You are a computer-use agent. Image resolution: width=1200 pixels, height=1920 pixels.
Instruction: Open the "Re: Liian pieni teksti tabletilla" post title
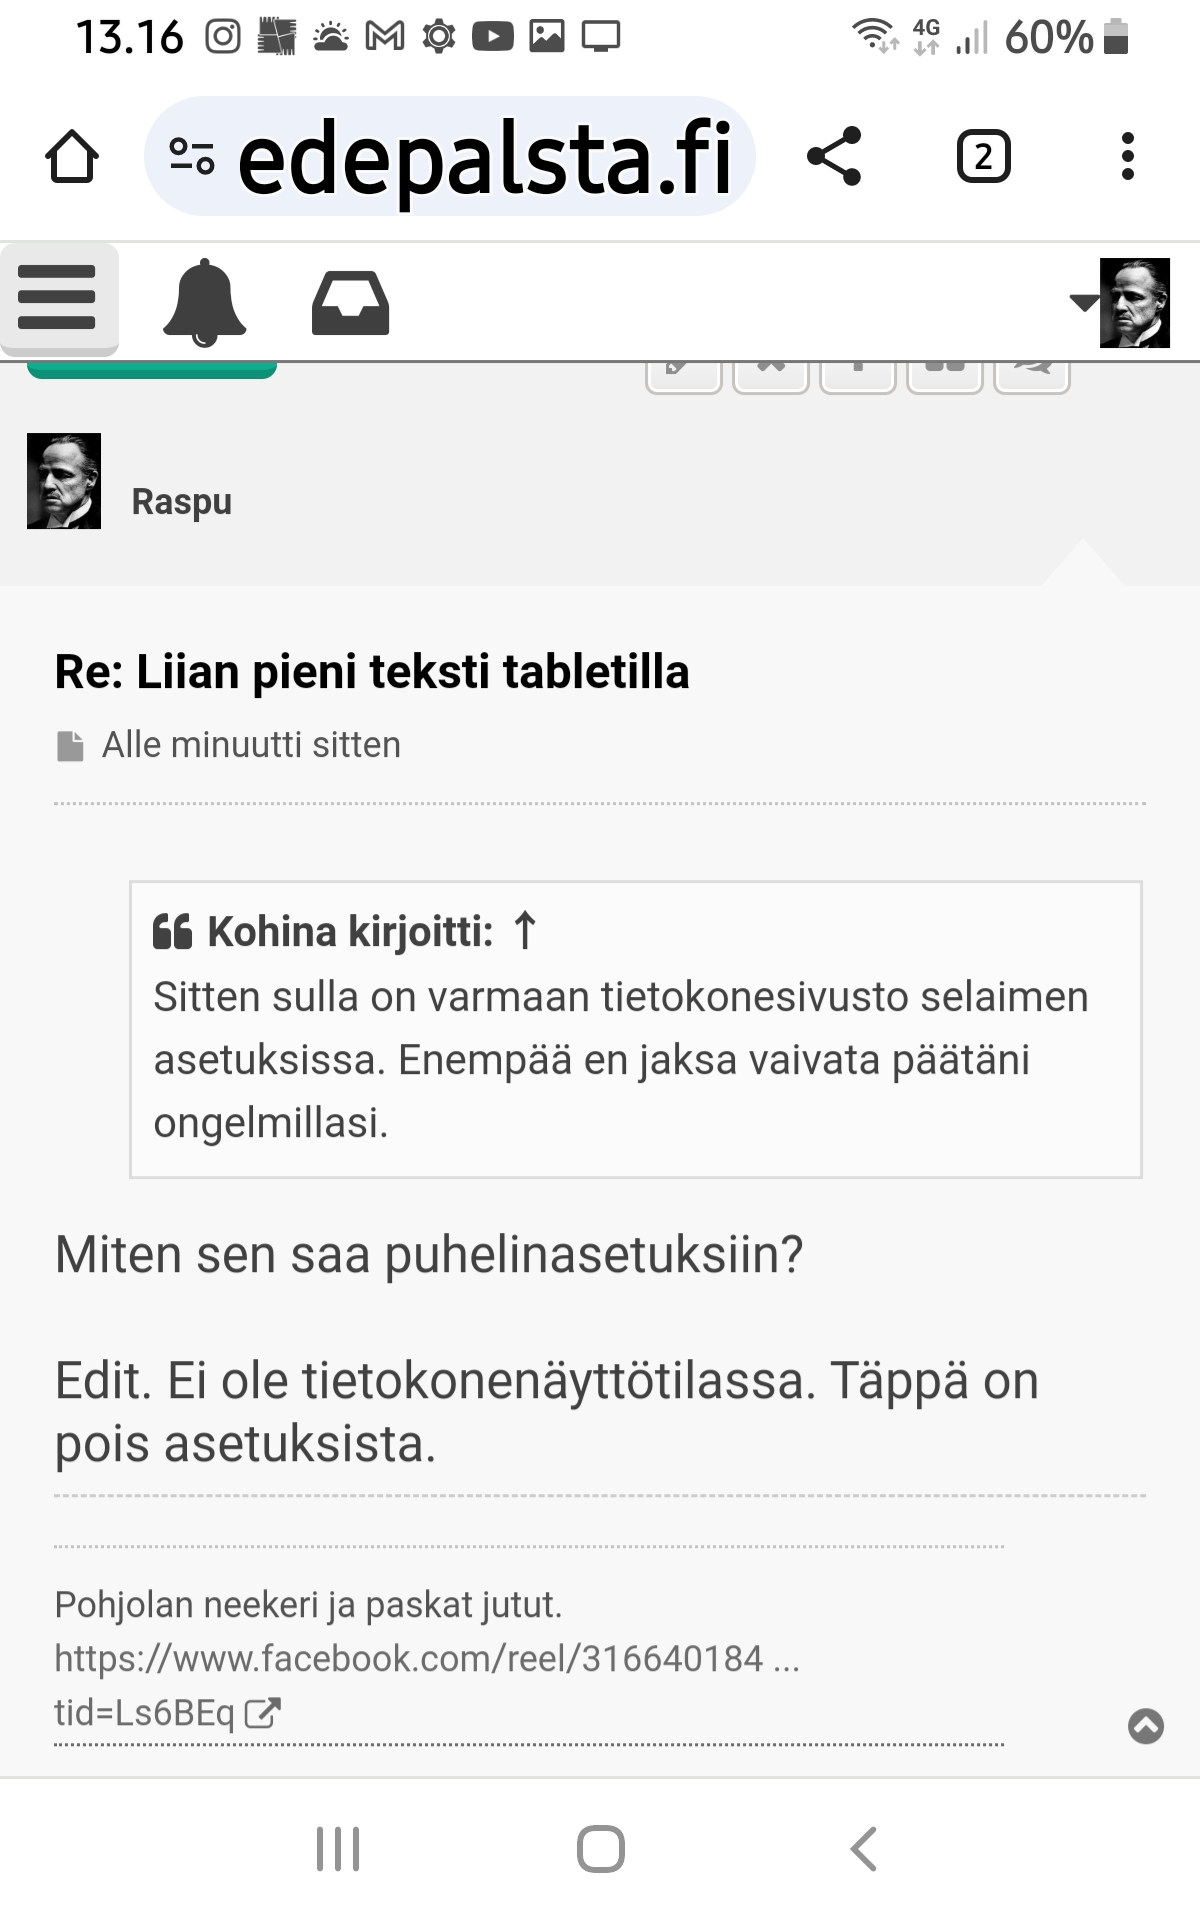click(372, 672)
